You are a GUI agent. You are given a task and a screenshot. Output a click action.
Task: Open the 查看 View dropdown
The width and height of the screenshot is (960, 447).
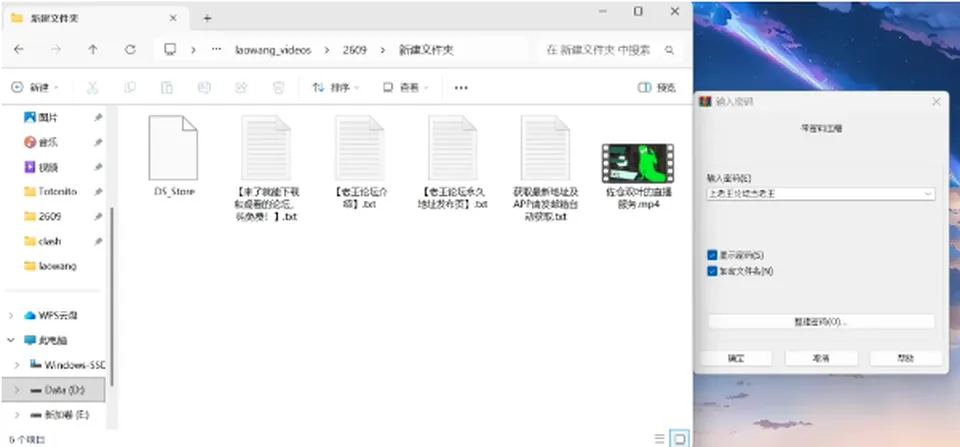[405, 88]
